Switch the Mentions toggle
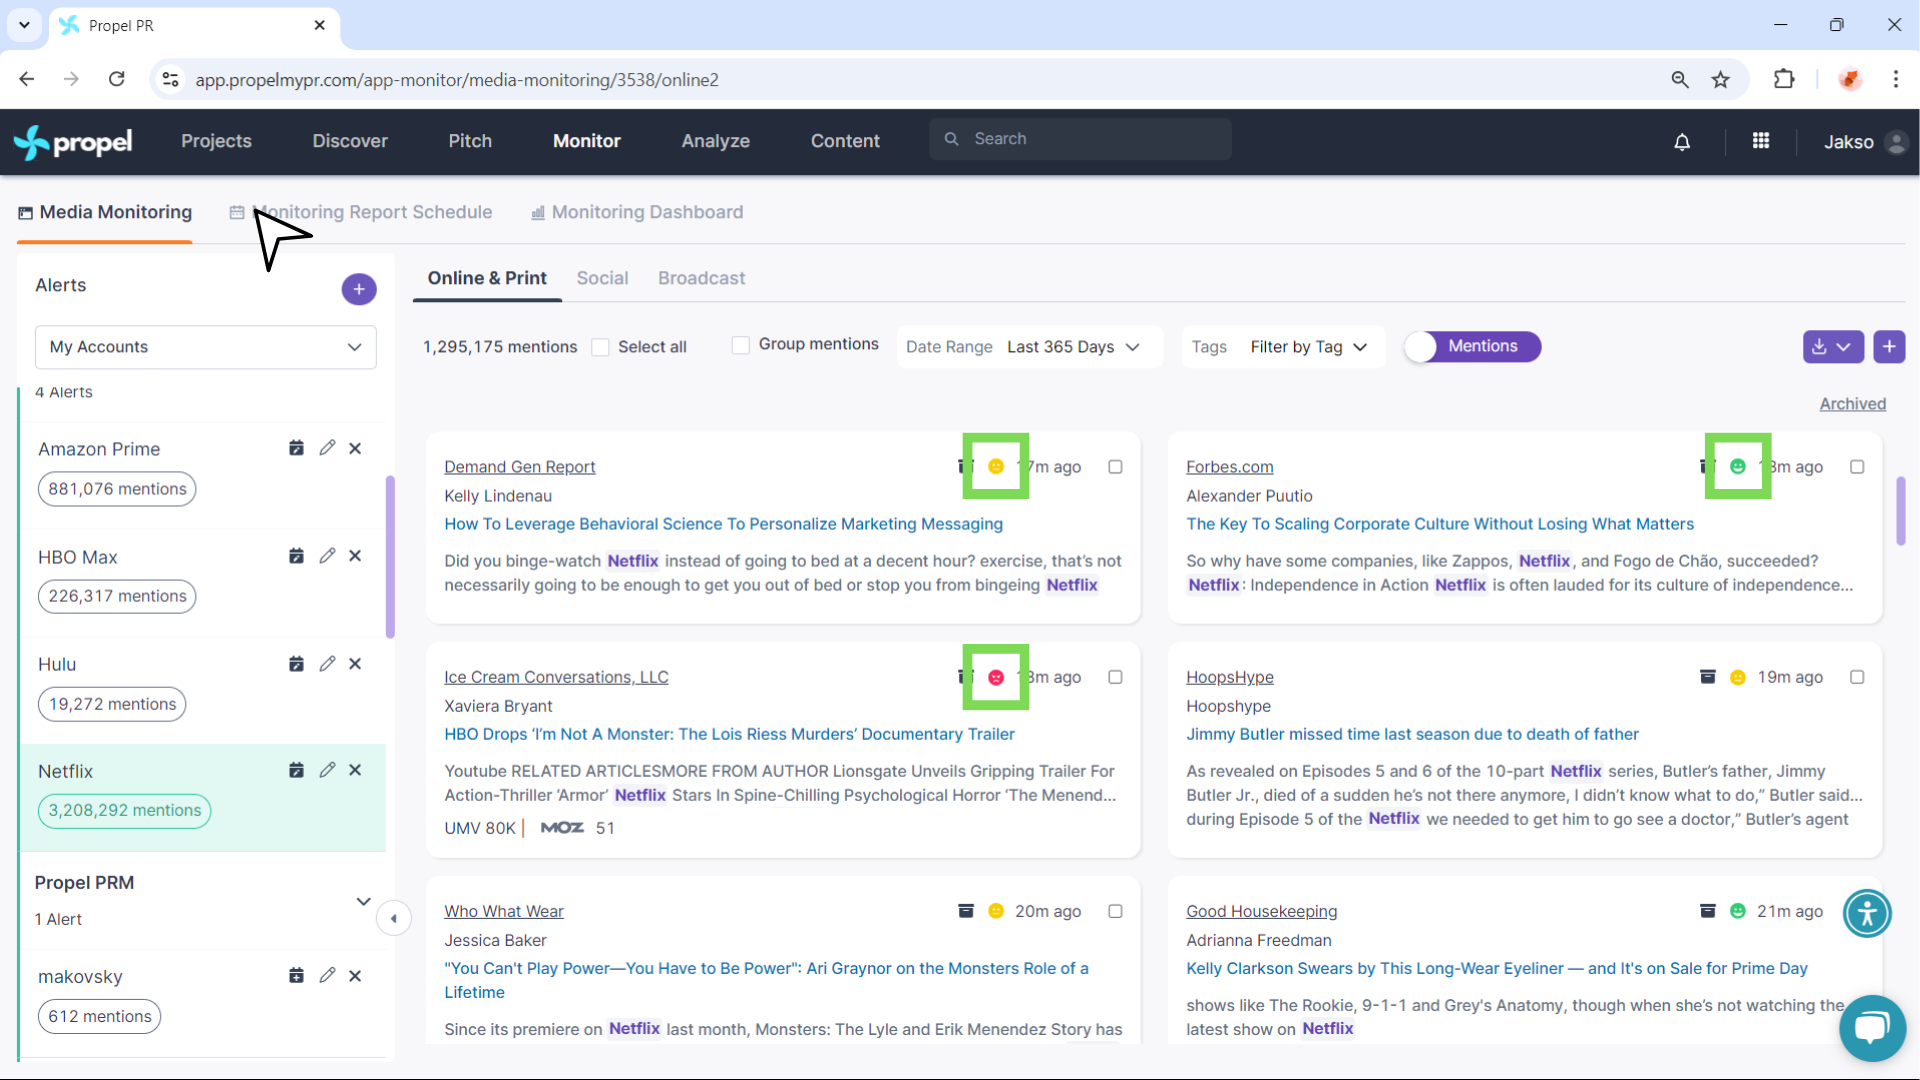The height and width of the screenshot is (1080, 1920). pos(1472,347)
